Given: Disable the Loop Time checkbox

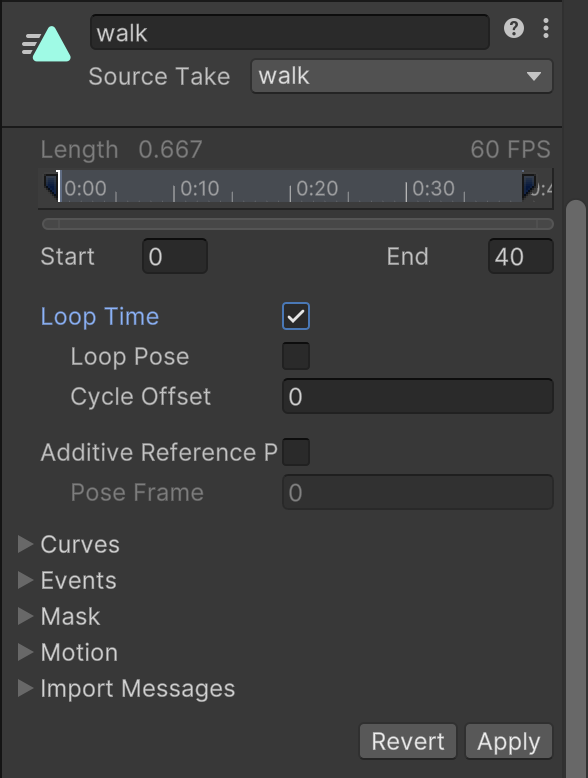Looking at the screenshot, I should 296,316.
